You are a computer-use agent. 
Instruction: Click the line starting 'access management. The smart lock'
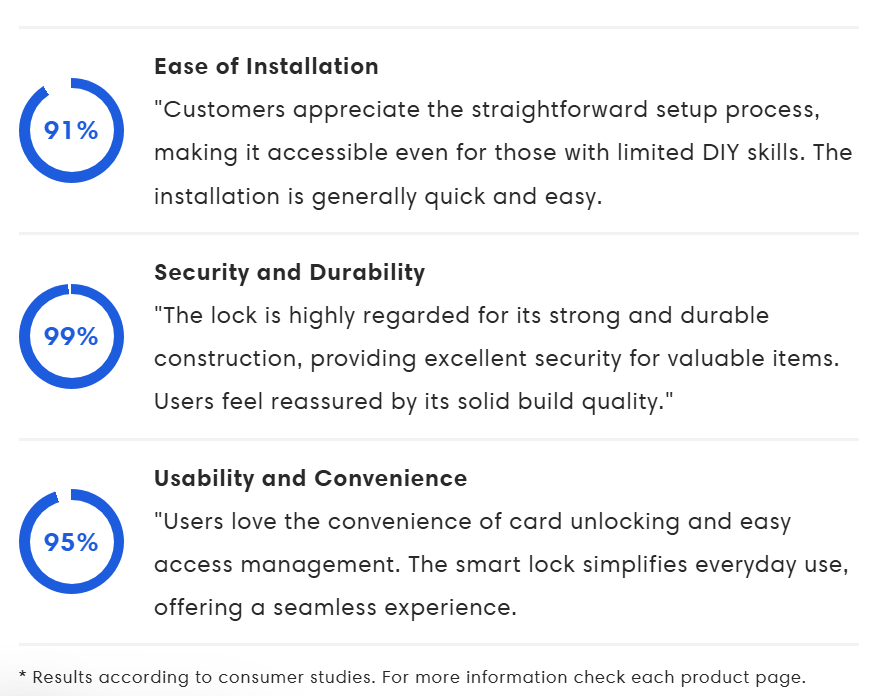pos(502,564)
